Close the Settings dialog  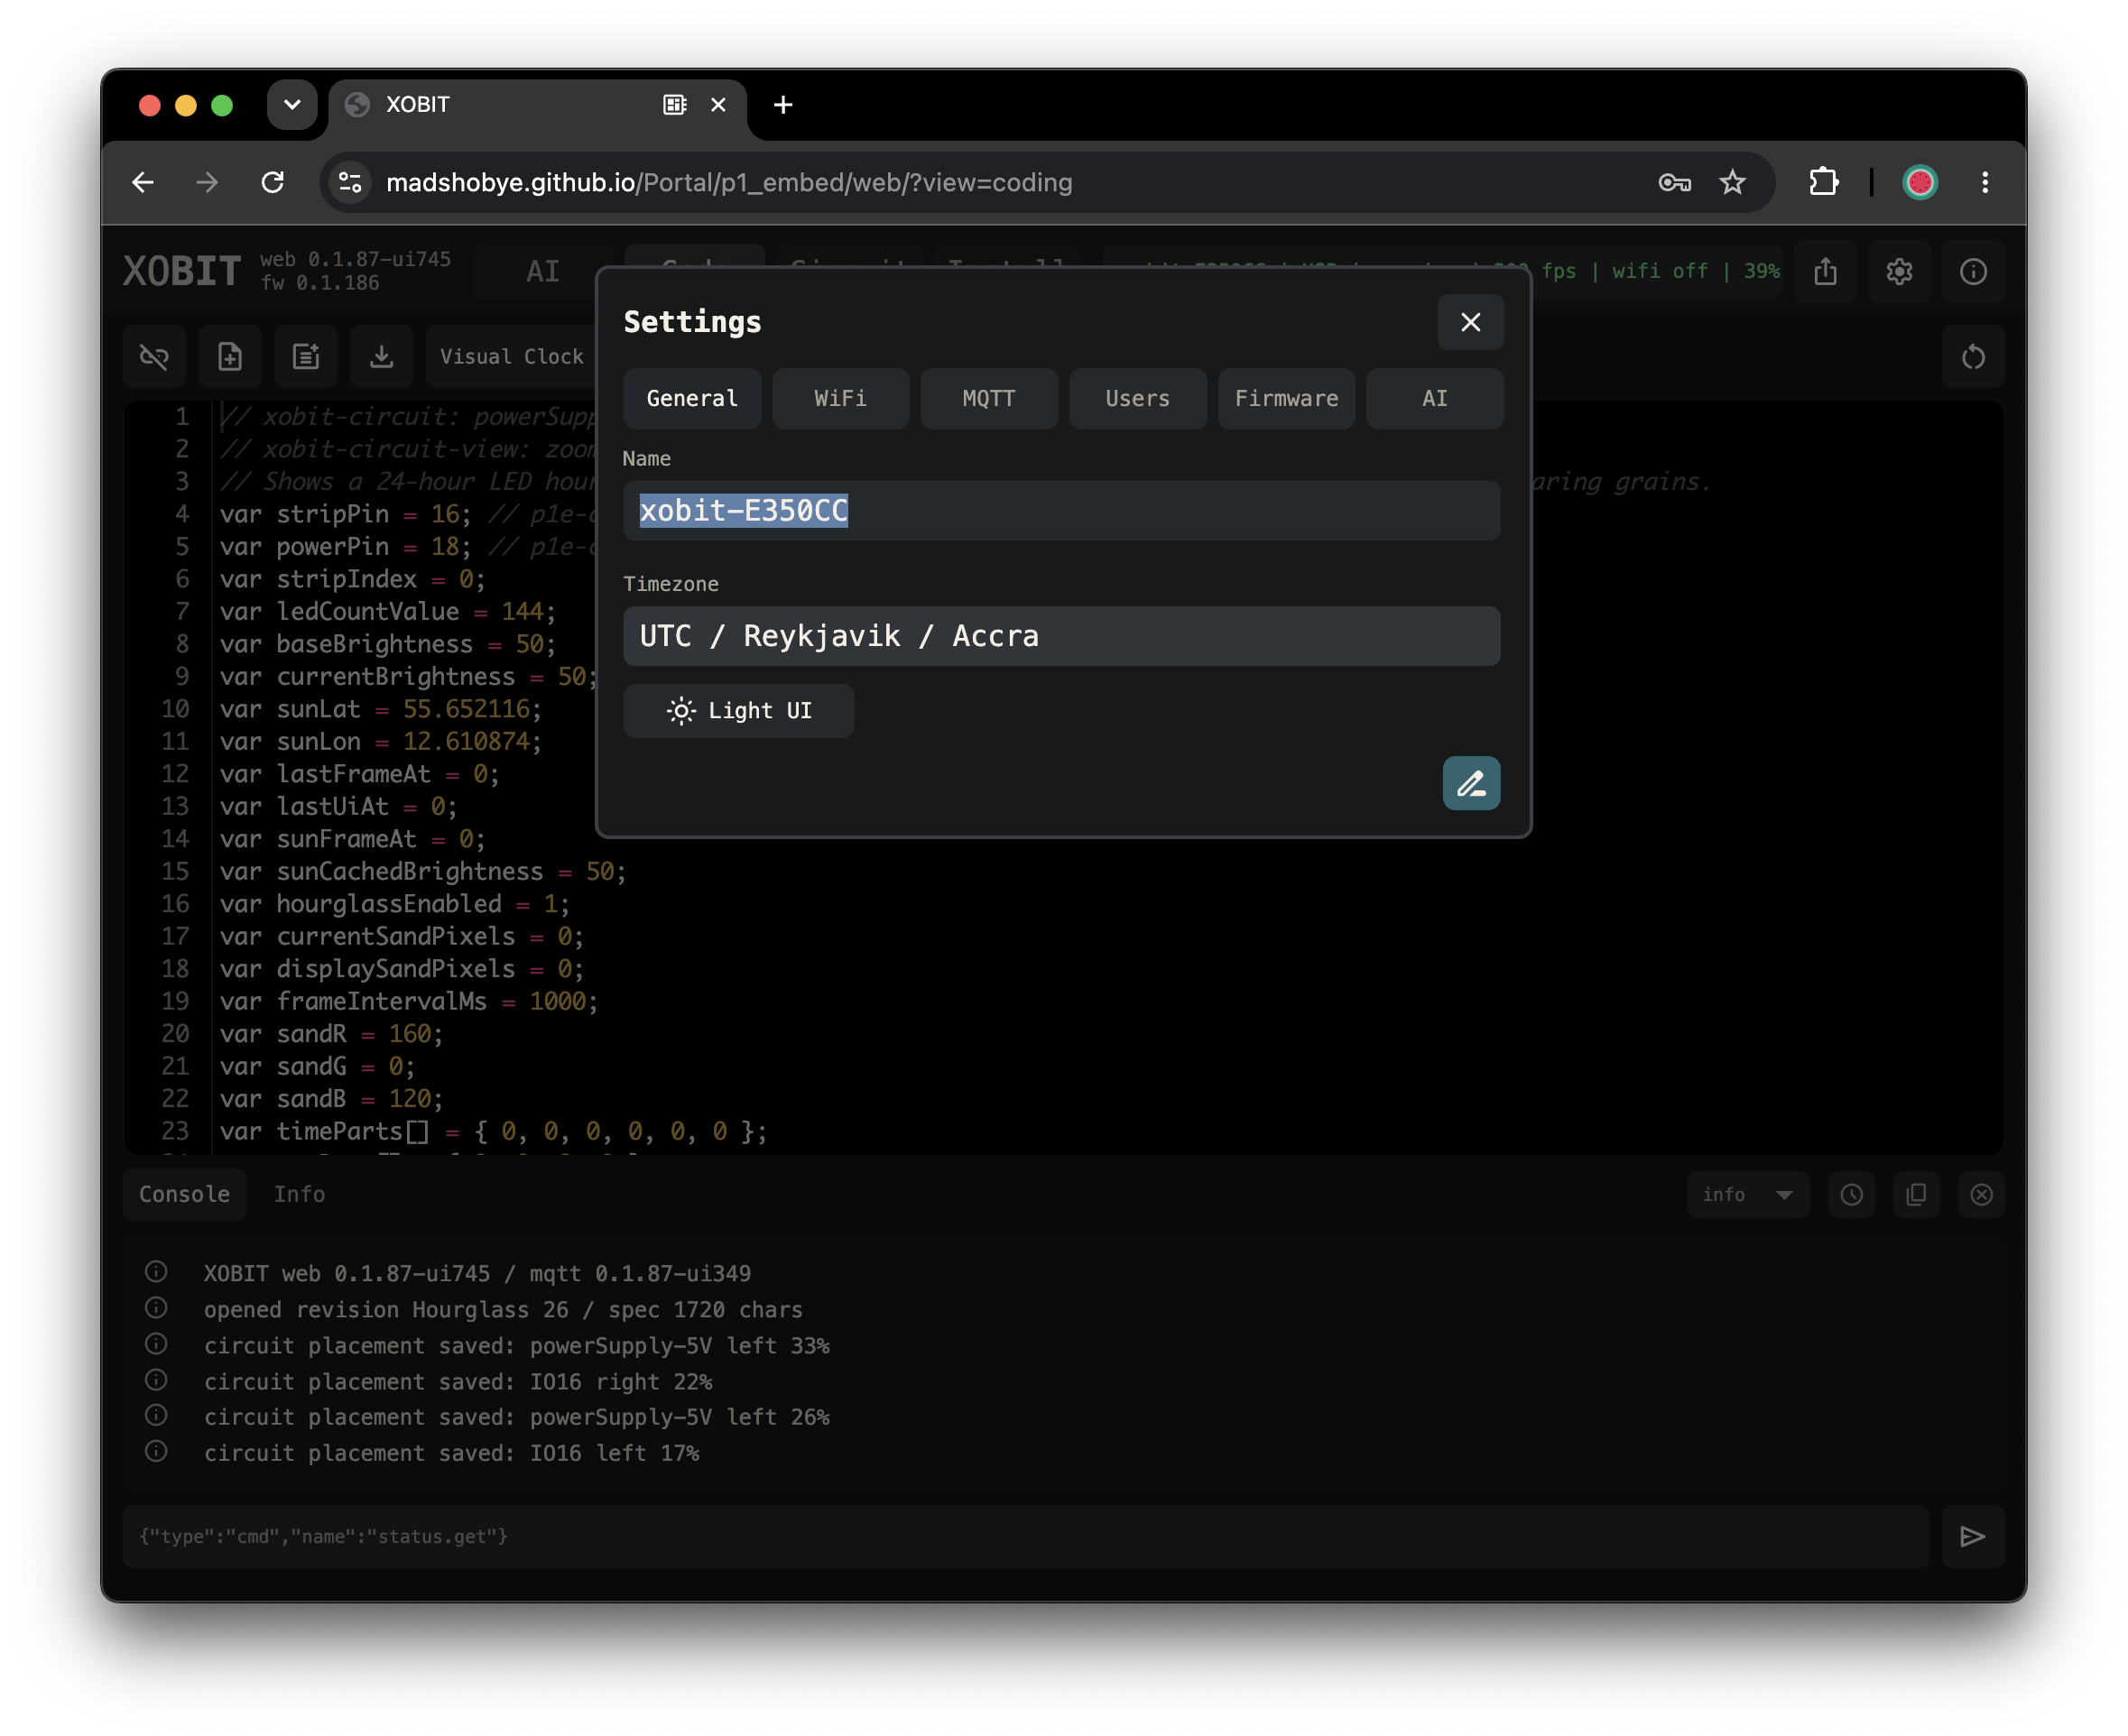click(x=1470, y=322)
